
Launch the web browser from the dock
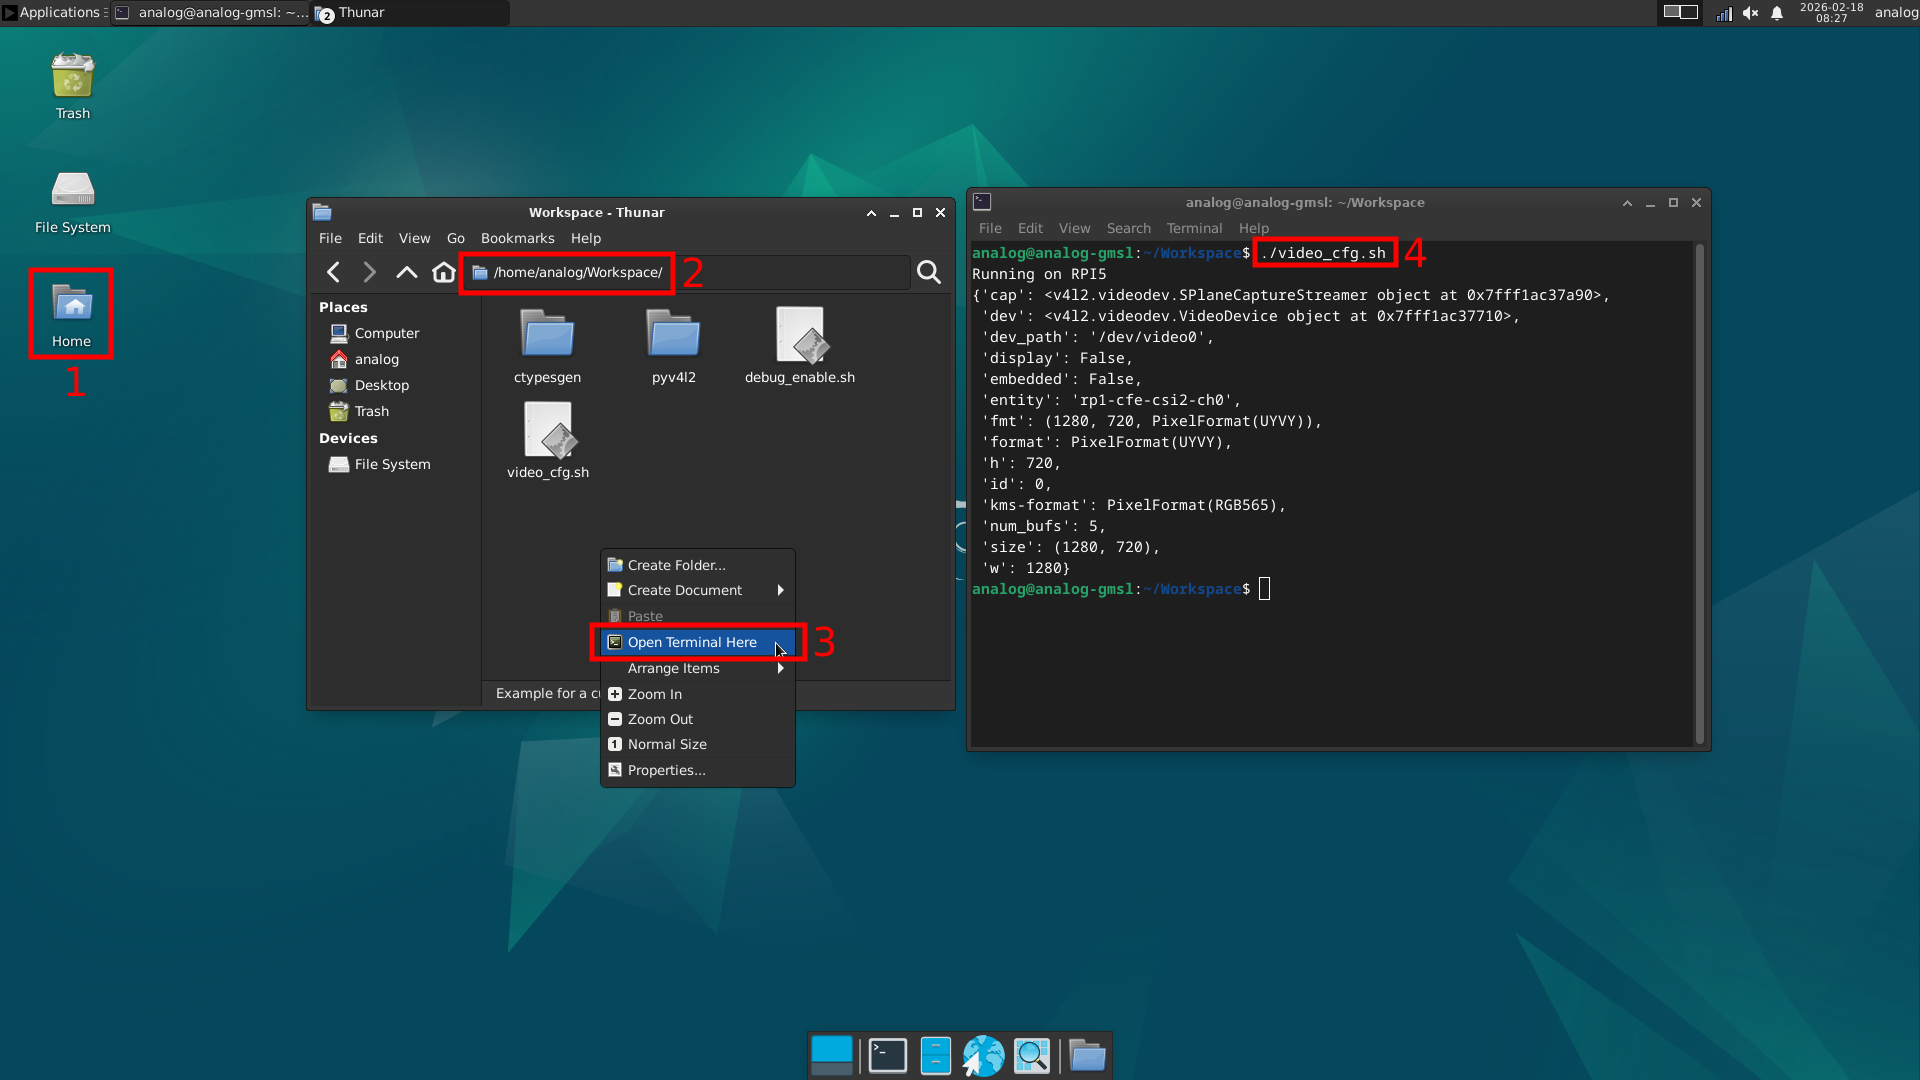pyautogui.click(x=984, y=1055)
